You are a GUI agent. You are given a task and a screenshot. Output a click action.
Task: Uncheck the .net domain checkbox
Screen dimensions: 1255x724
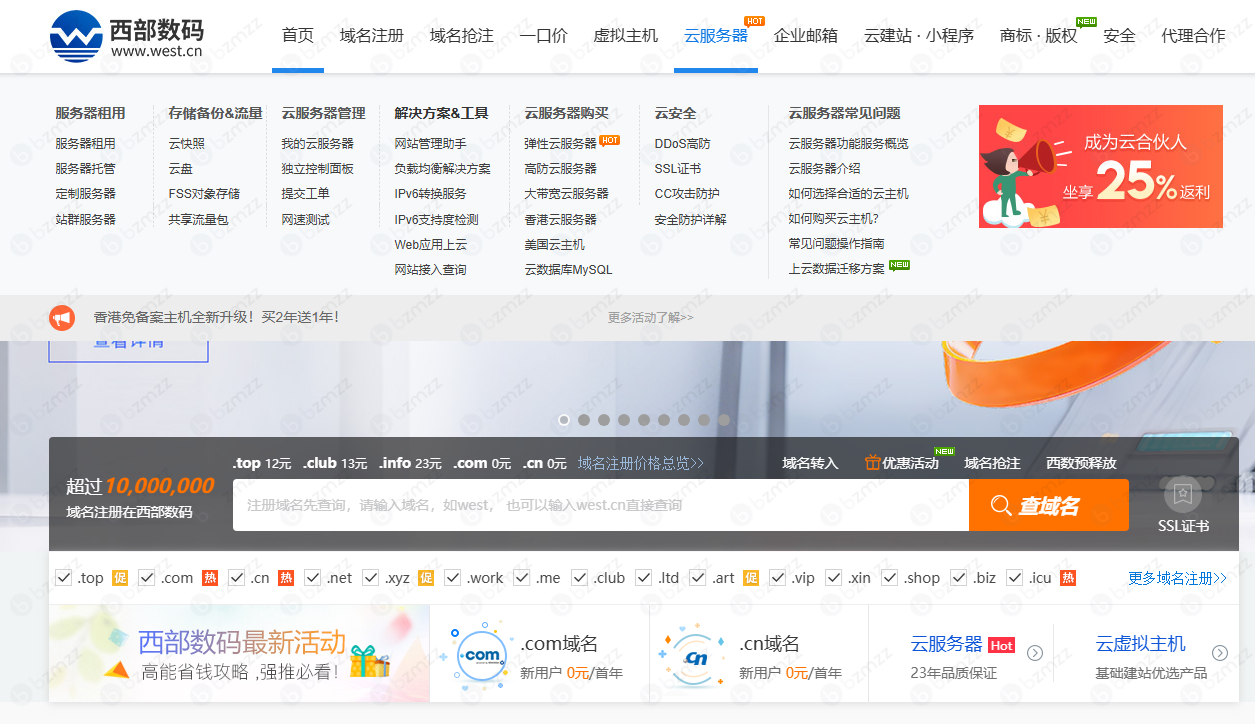(x=312, y=578)
